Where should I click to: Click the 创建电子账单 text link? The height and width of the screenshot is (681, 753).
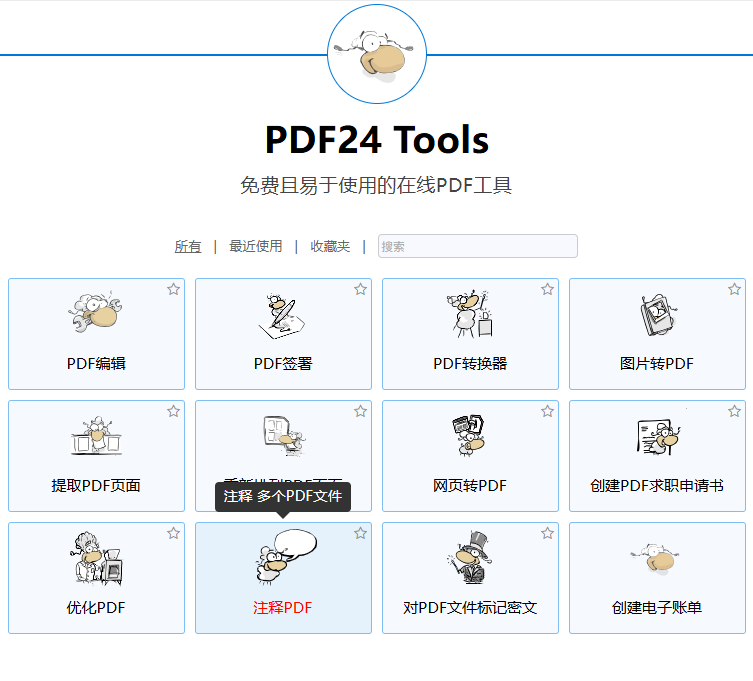point(657,608)
